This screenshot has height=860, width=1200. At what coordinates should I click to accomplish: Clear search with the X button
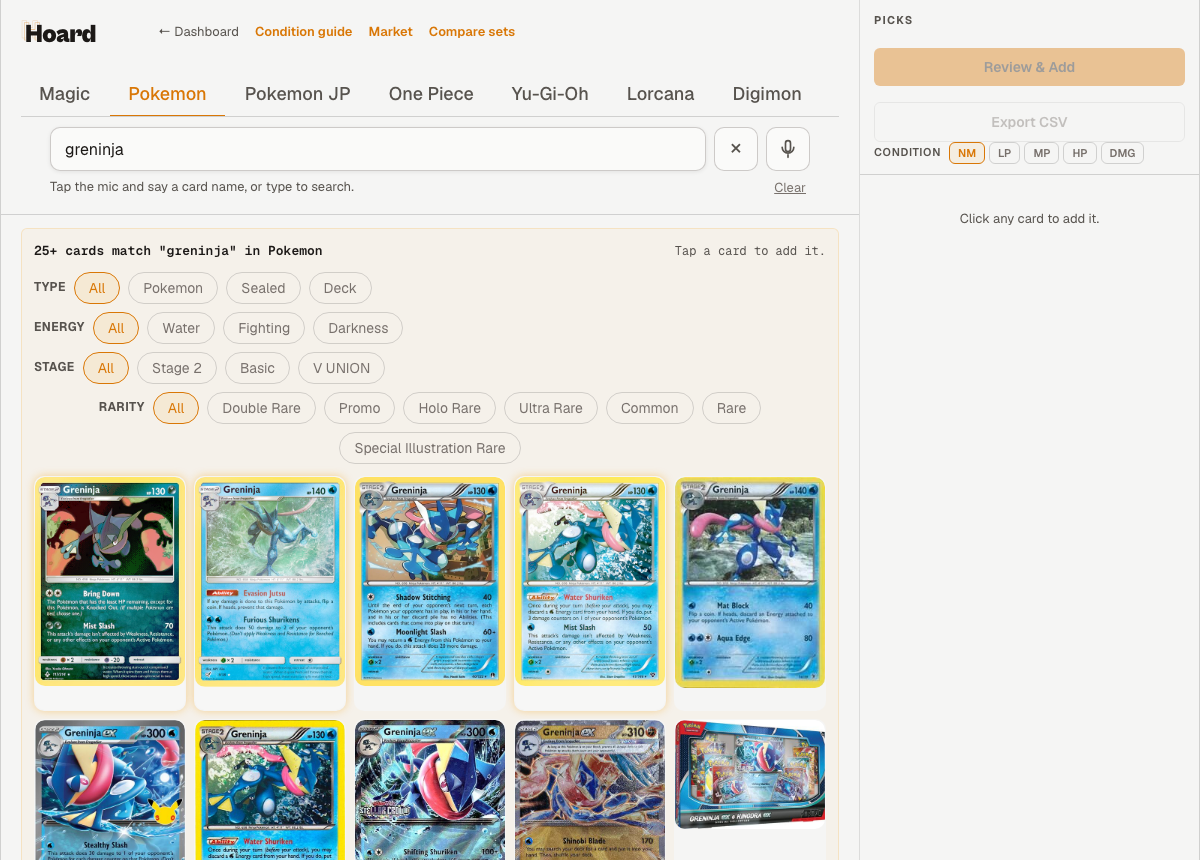pos(736,149)
